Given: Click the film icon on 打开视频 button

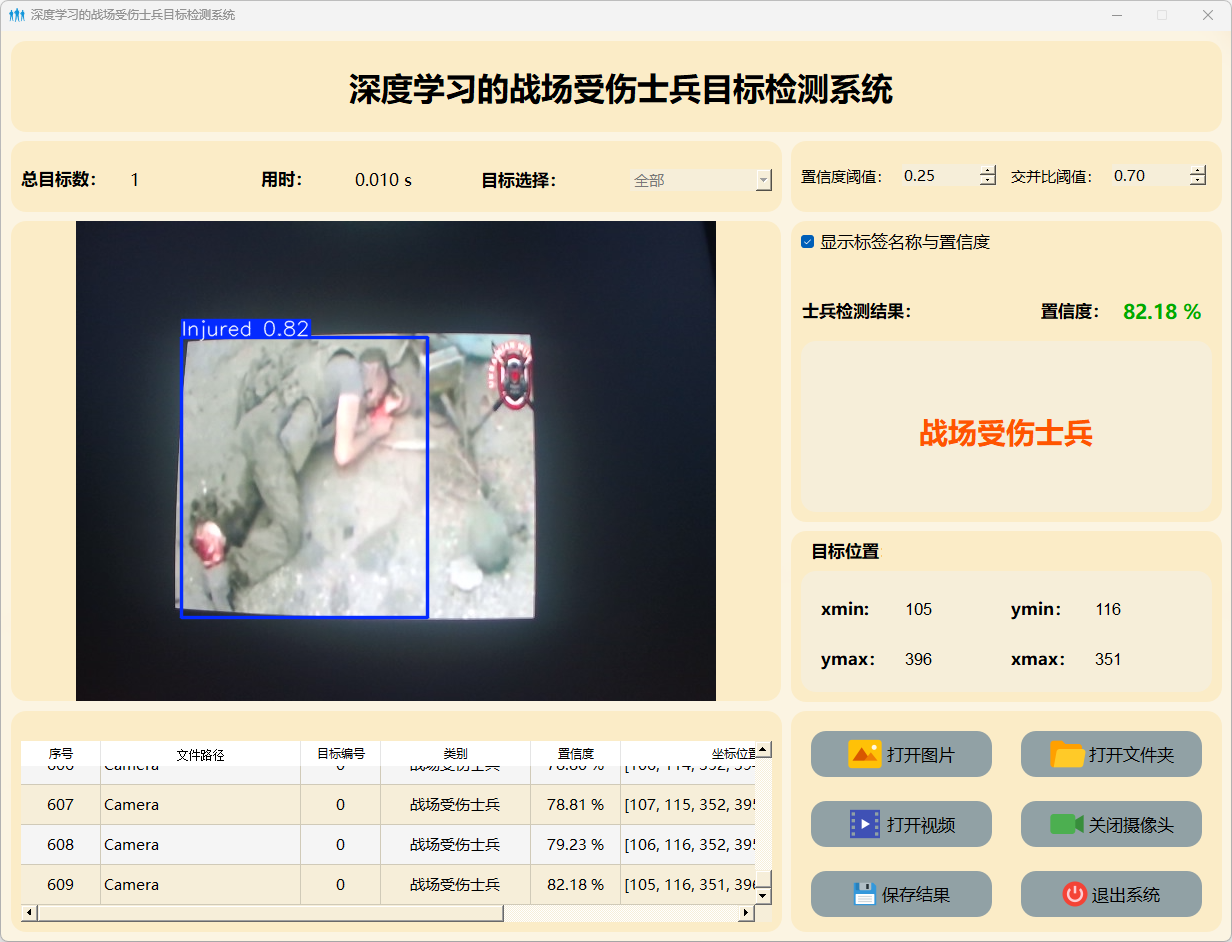Looking at the screenshot, I should pyautogui.click(x=864, y=824).
